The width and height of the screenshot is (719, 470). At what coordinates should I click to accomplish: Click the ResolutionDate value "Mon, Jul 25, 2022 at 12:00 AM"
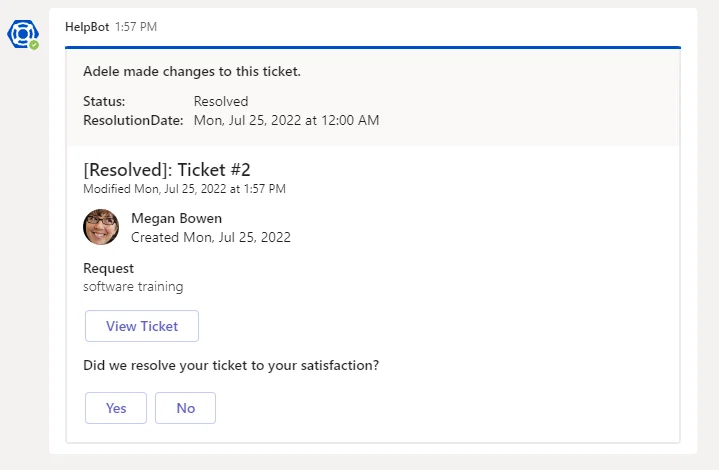(287, 121)
